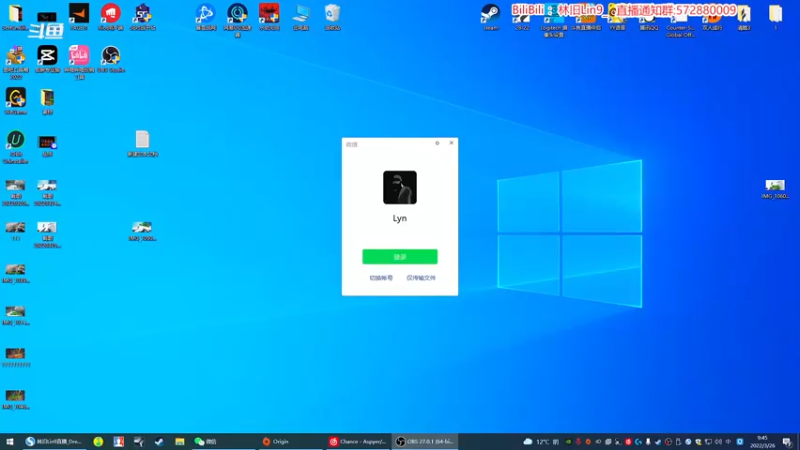Open the OBS 27.0.1 taskbar item

(x=425, y=441)
